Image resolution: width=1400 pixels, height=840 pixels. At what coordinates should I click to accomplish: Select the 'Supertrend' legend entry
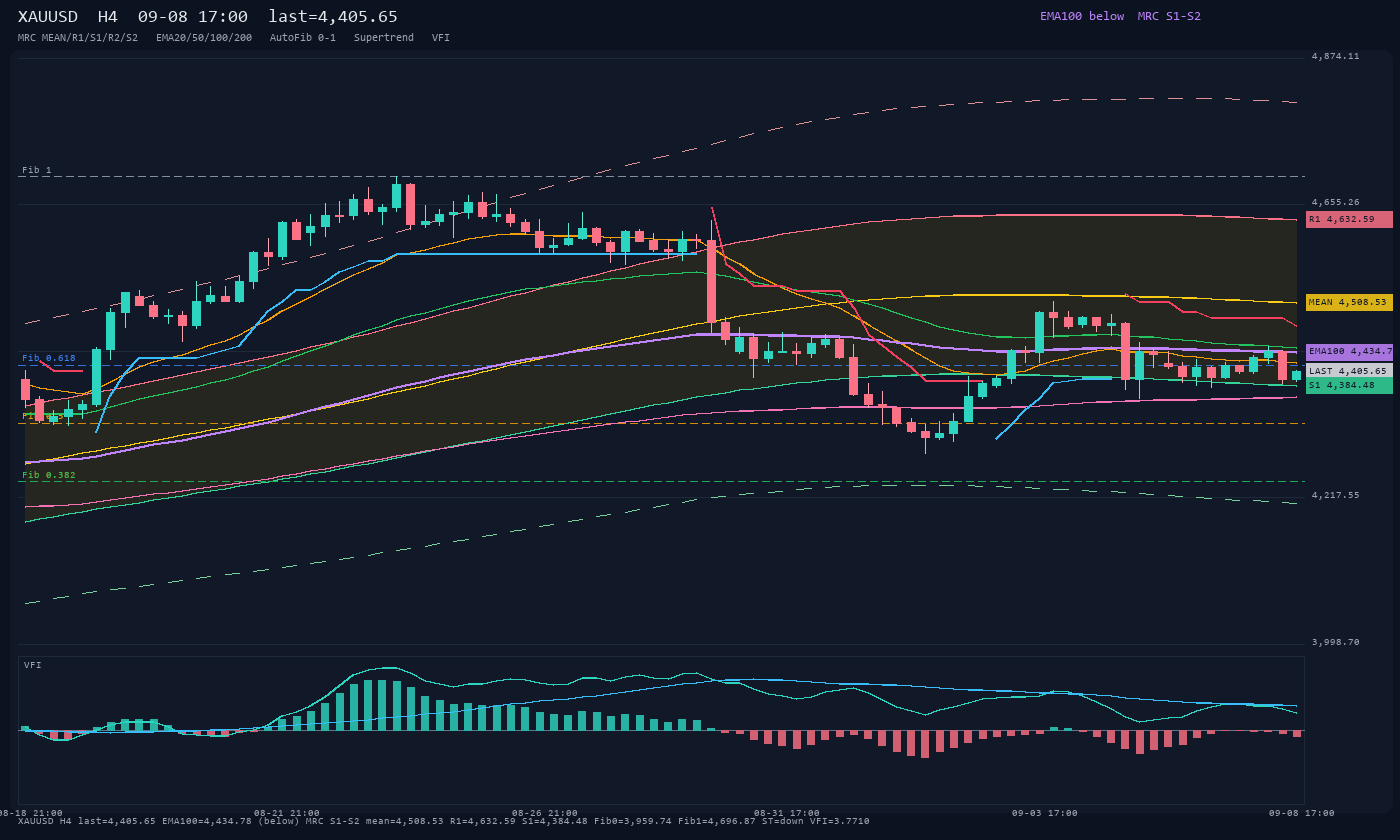click(384, 38)
